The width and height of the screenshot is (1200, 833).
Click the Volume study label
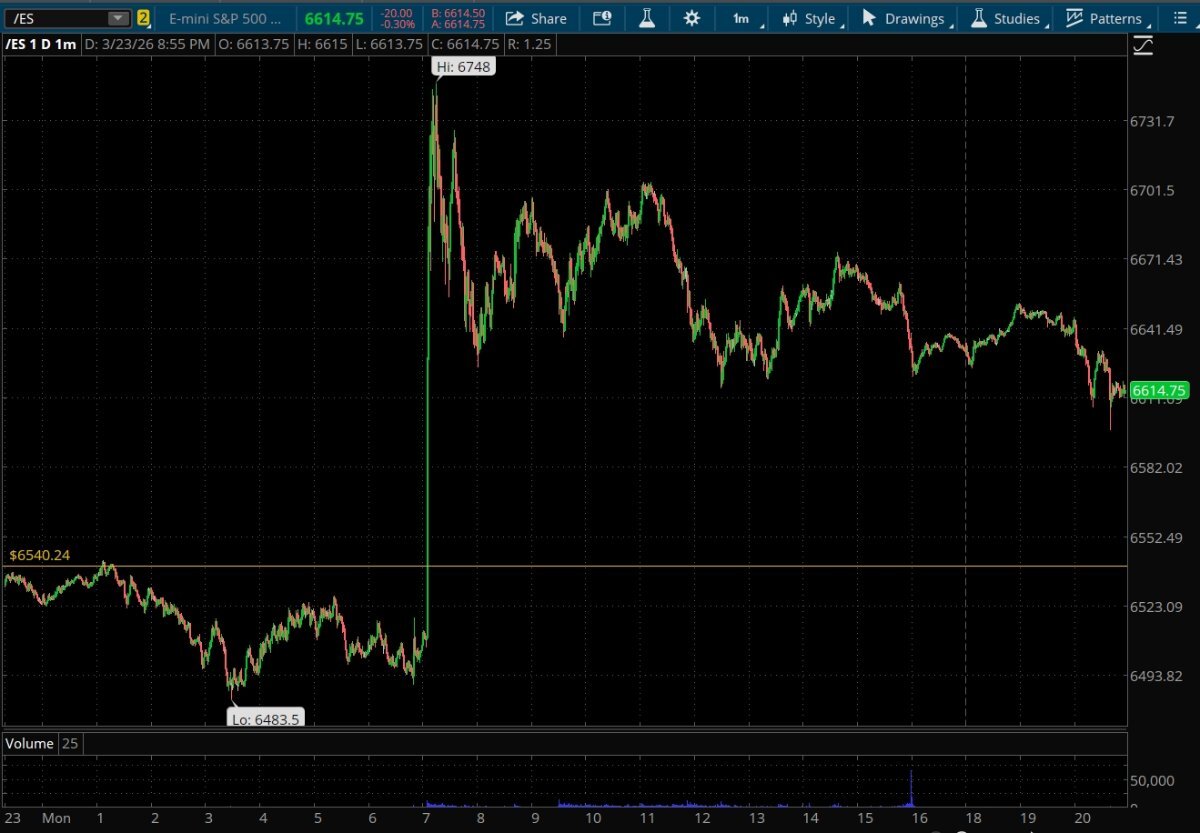click(29, 743)
